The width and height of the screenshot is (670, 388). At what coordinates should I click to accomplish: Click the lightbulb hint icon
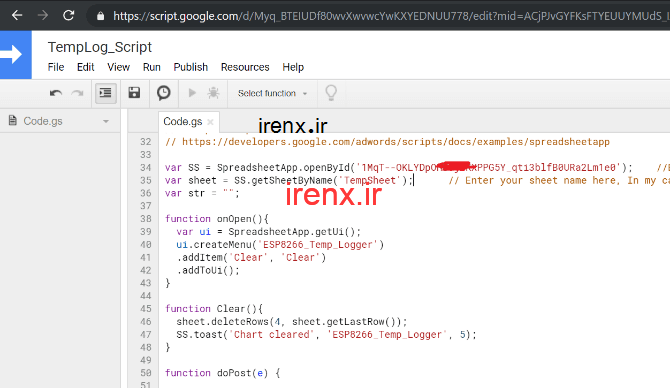[x=331, y=93]
